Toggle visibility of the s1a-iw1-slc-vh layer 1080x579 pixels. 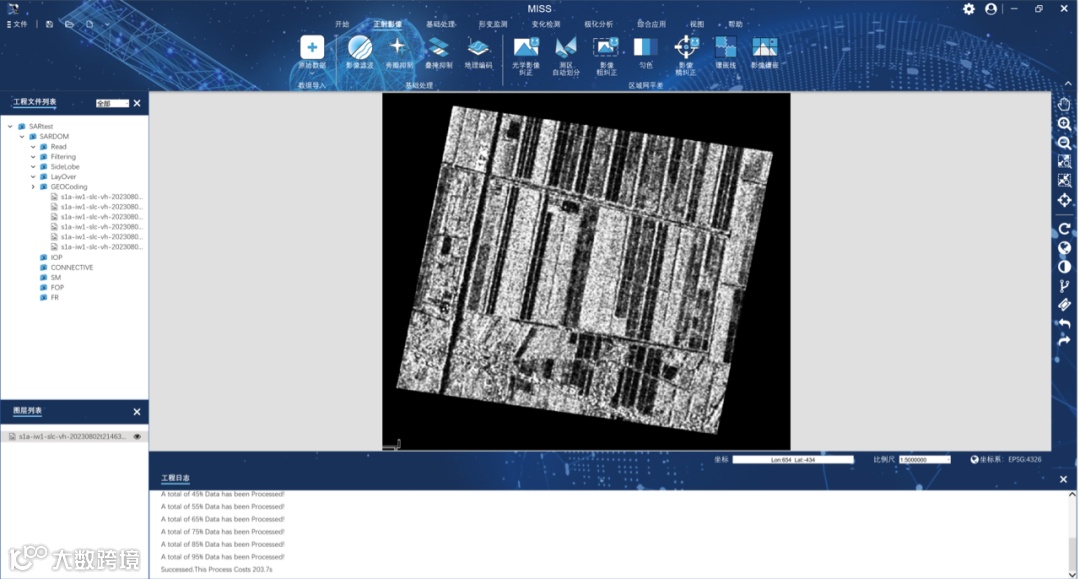137,437
